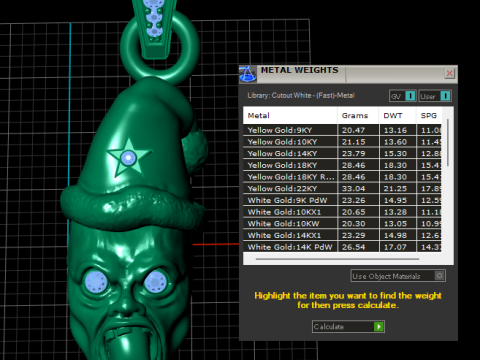The width and height of the screenshot is (480, 360).
Task: Click the 33.04 grams cell
Action: tap(358, 188)
